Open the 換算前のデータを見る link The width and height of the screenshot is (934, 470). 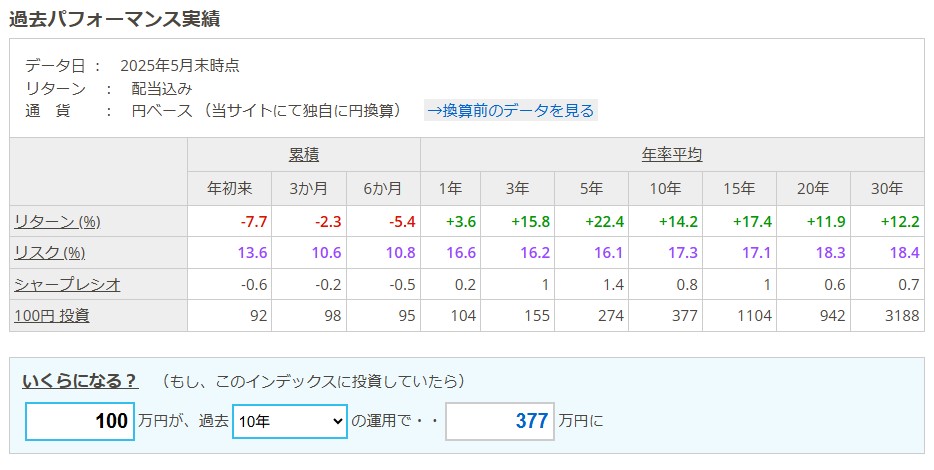pos(510,110)
